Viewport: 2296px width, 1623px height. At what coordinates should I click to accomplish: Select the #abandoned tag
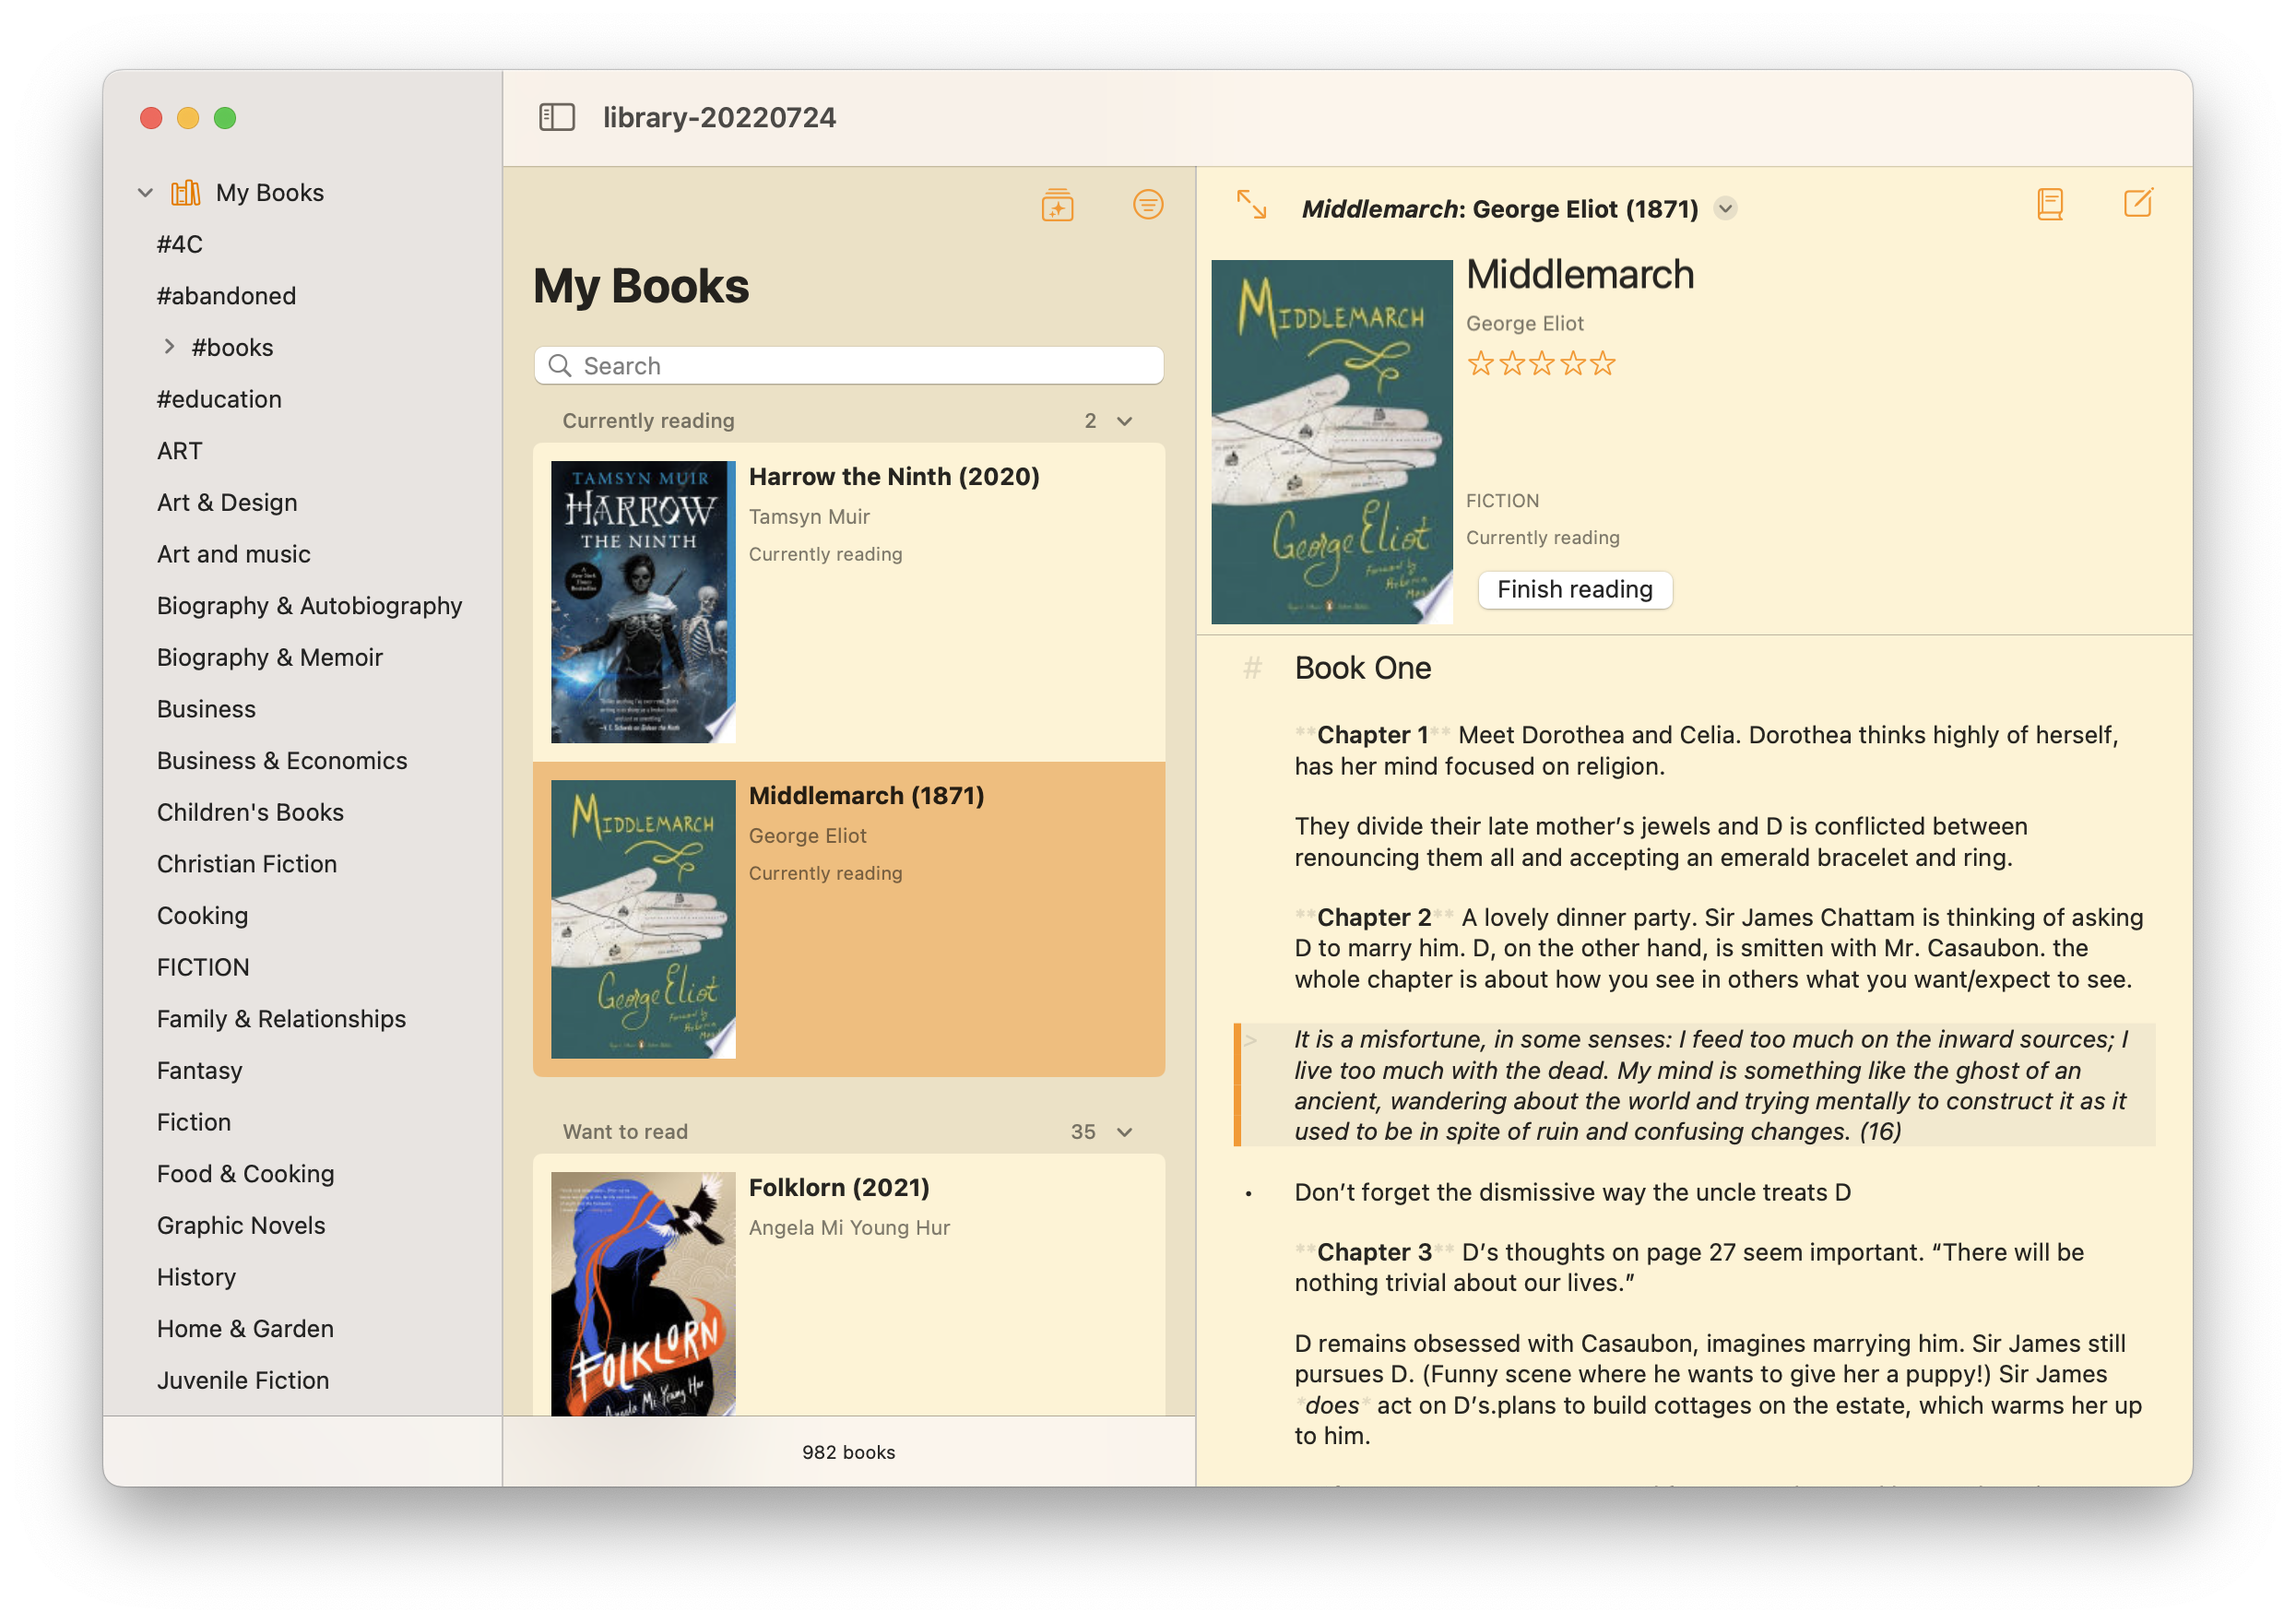click(x=226, y=295)
